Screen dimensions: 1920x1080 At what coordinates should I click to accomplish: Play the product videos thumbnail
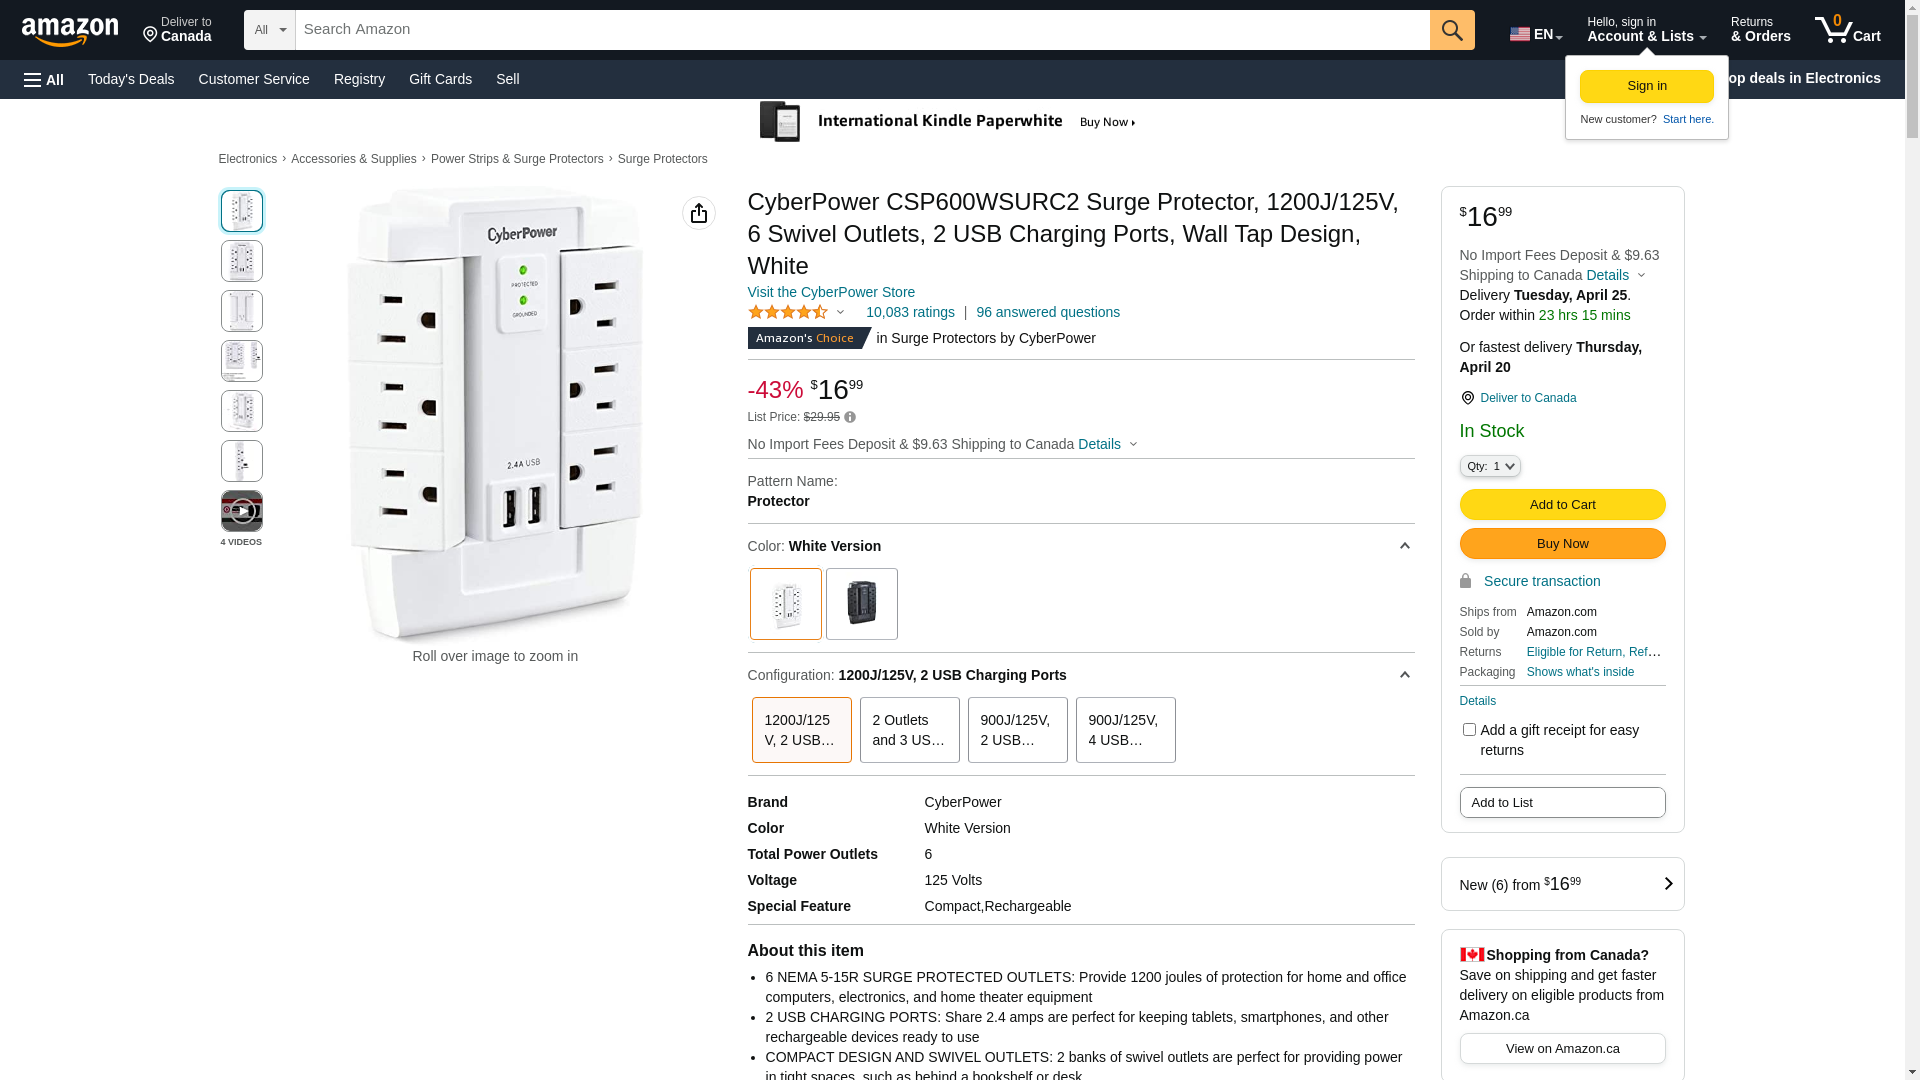241,511
